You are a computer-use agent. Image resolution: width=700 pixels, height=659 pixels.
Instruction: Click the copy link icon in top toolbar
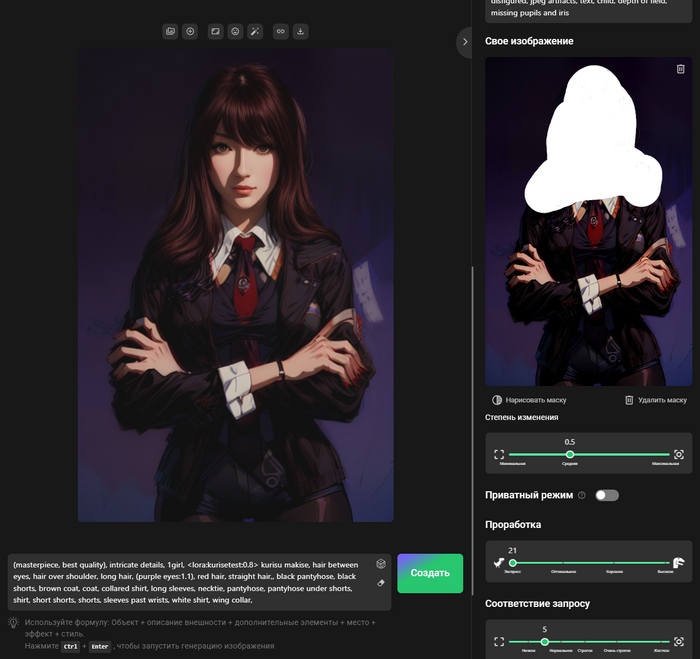pyautogui.click(x=280, y=31)
